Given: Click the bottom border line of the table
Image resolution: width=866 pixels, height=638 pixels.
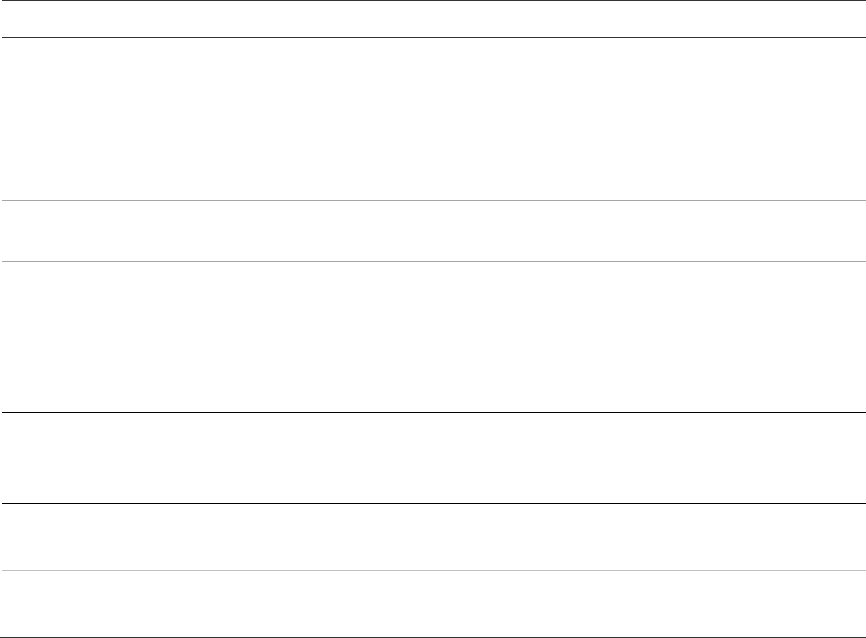Looking at the screenshot, I should [433, 637].
